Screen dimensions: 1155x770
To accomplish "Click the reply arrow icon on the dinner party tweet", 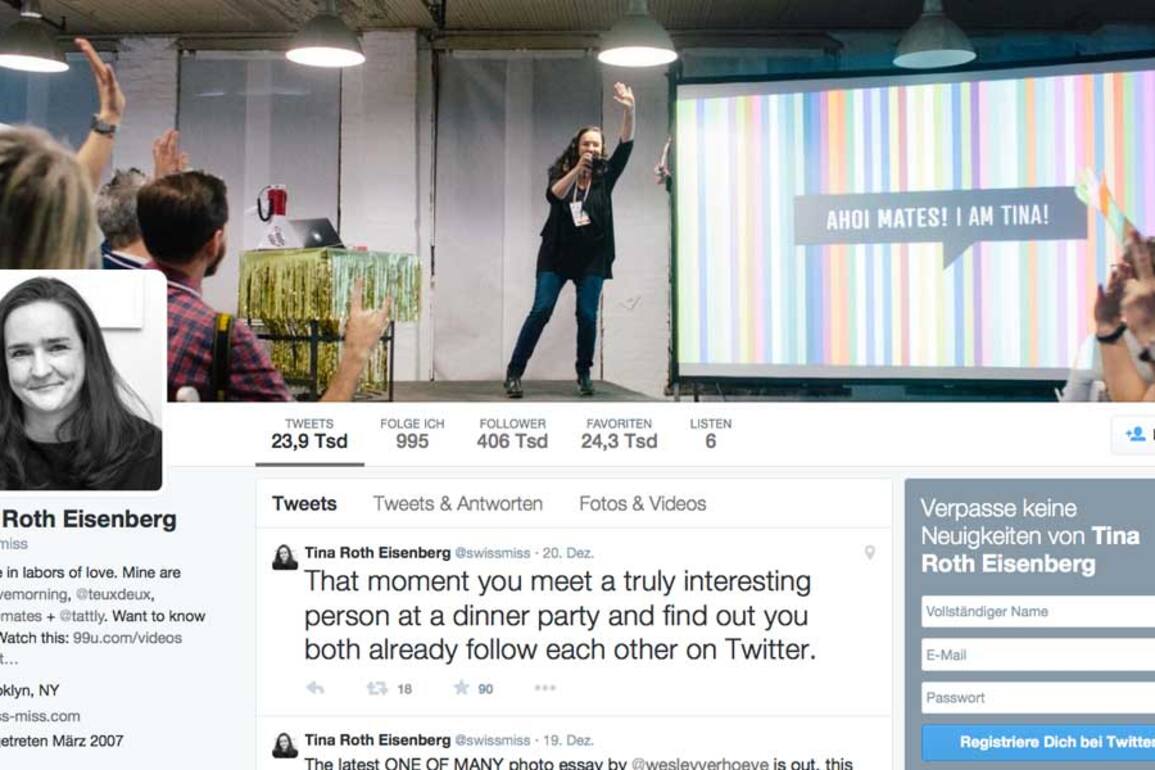I will [x=315, y=688].
